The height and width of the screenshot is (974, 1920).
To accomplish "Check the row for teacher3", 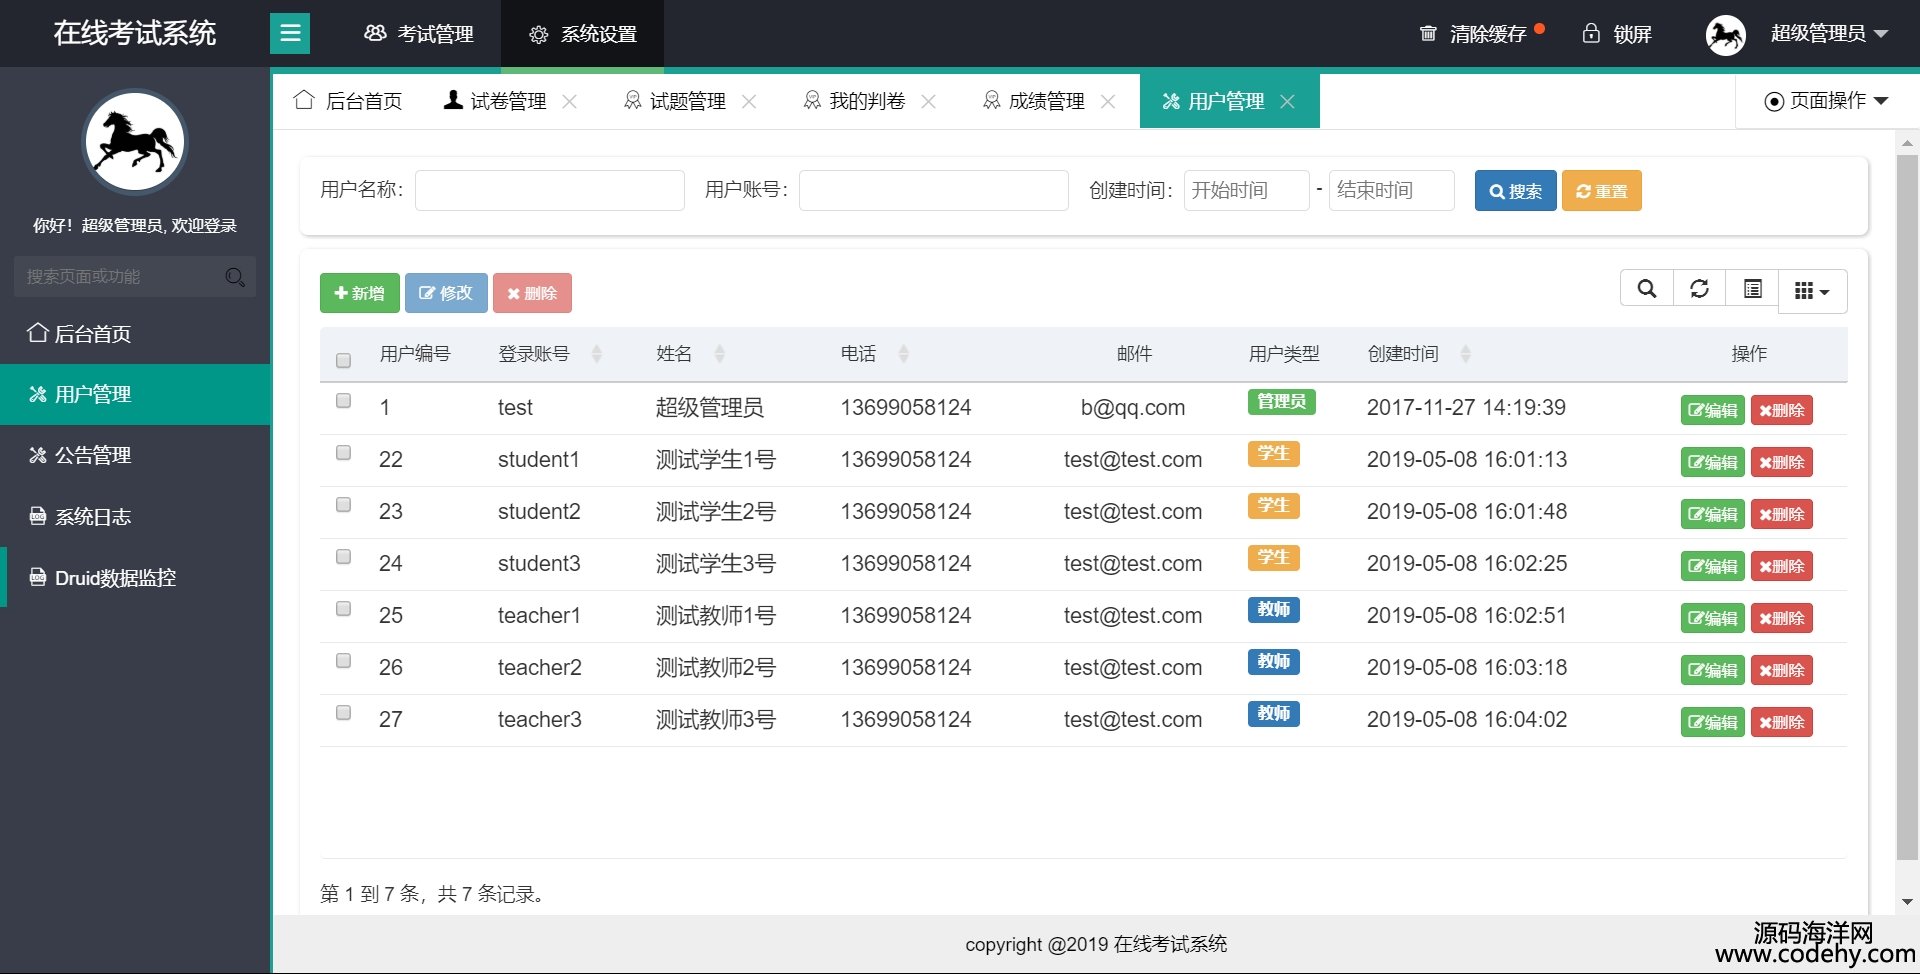I will 343,713.
